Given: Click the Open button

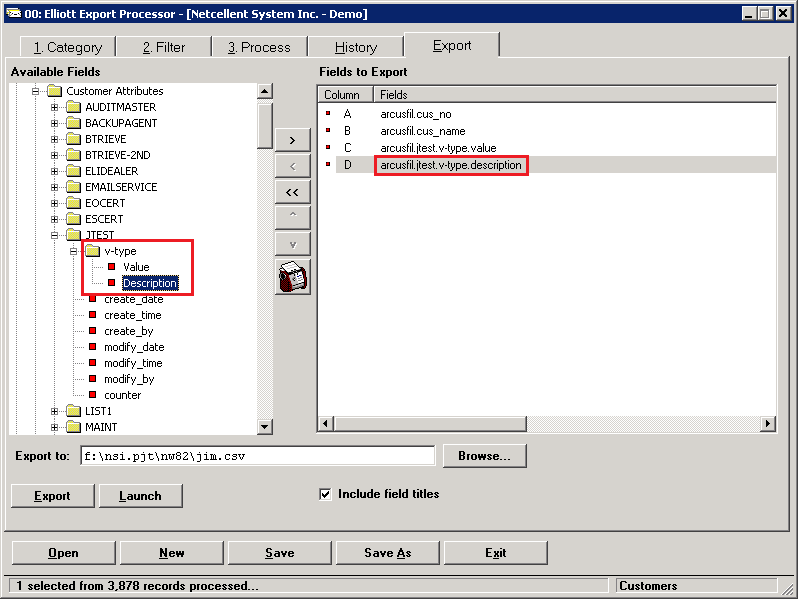Looking at the screenshot, I should [x=64, y=553].
